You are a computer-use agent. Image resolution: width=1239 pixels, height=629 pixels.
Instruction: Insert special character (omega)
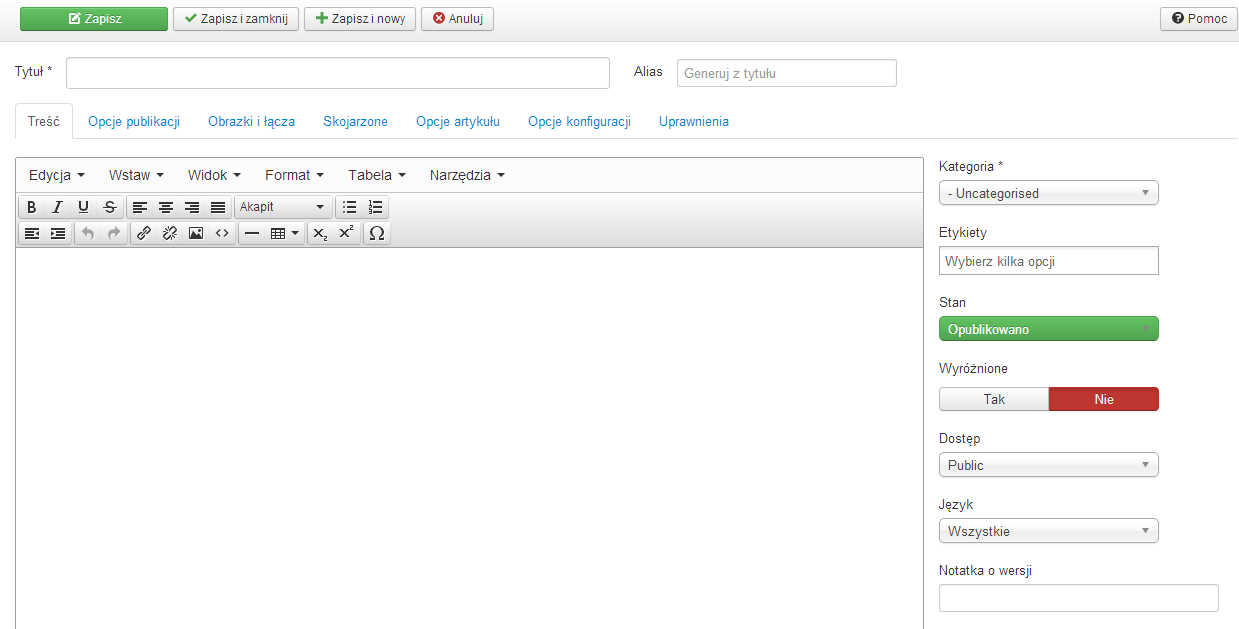click(x=376, y=234)
